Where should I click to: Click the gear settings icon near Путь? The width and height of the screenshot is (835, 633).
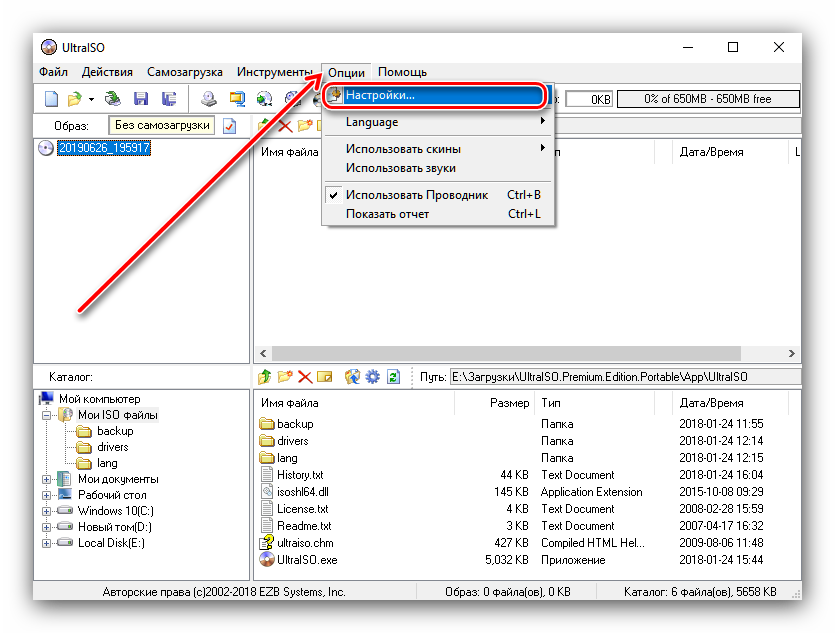372,377
